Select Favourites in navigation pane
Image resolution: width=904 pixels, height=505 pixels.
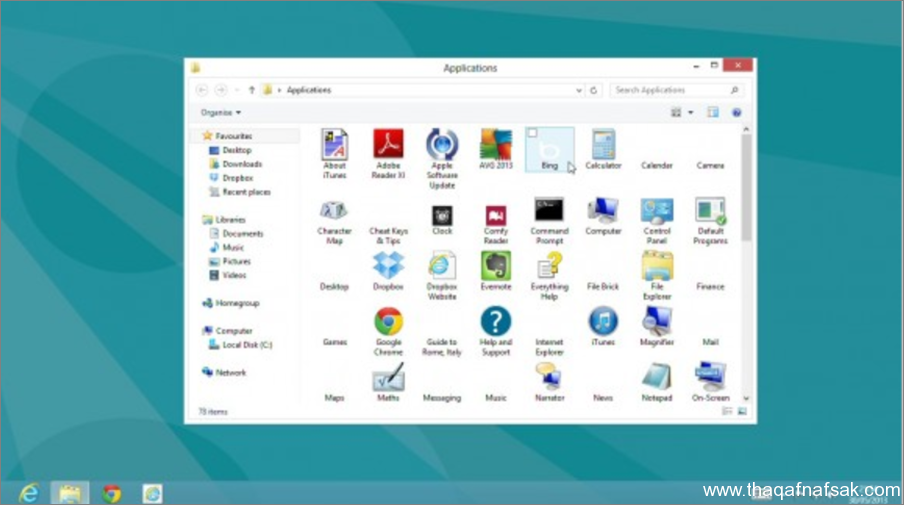pos(234,136)
